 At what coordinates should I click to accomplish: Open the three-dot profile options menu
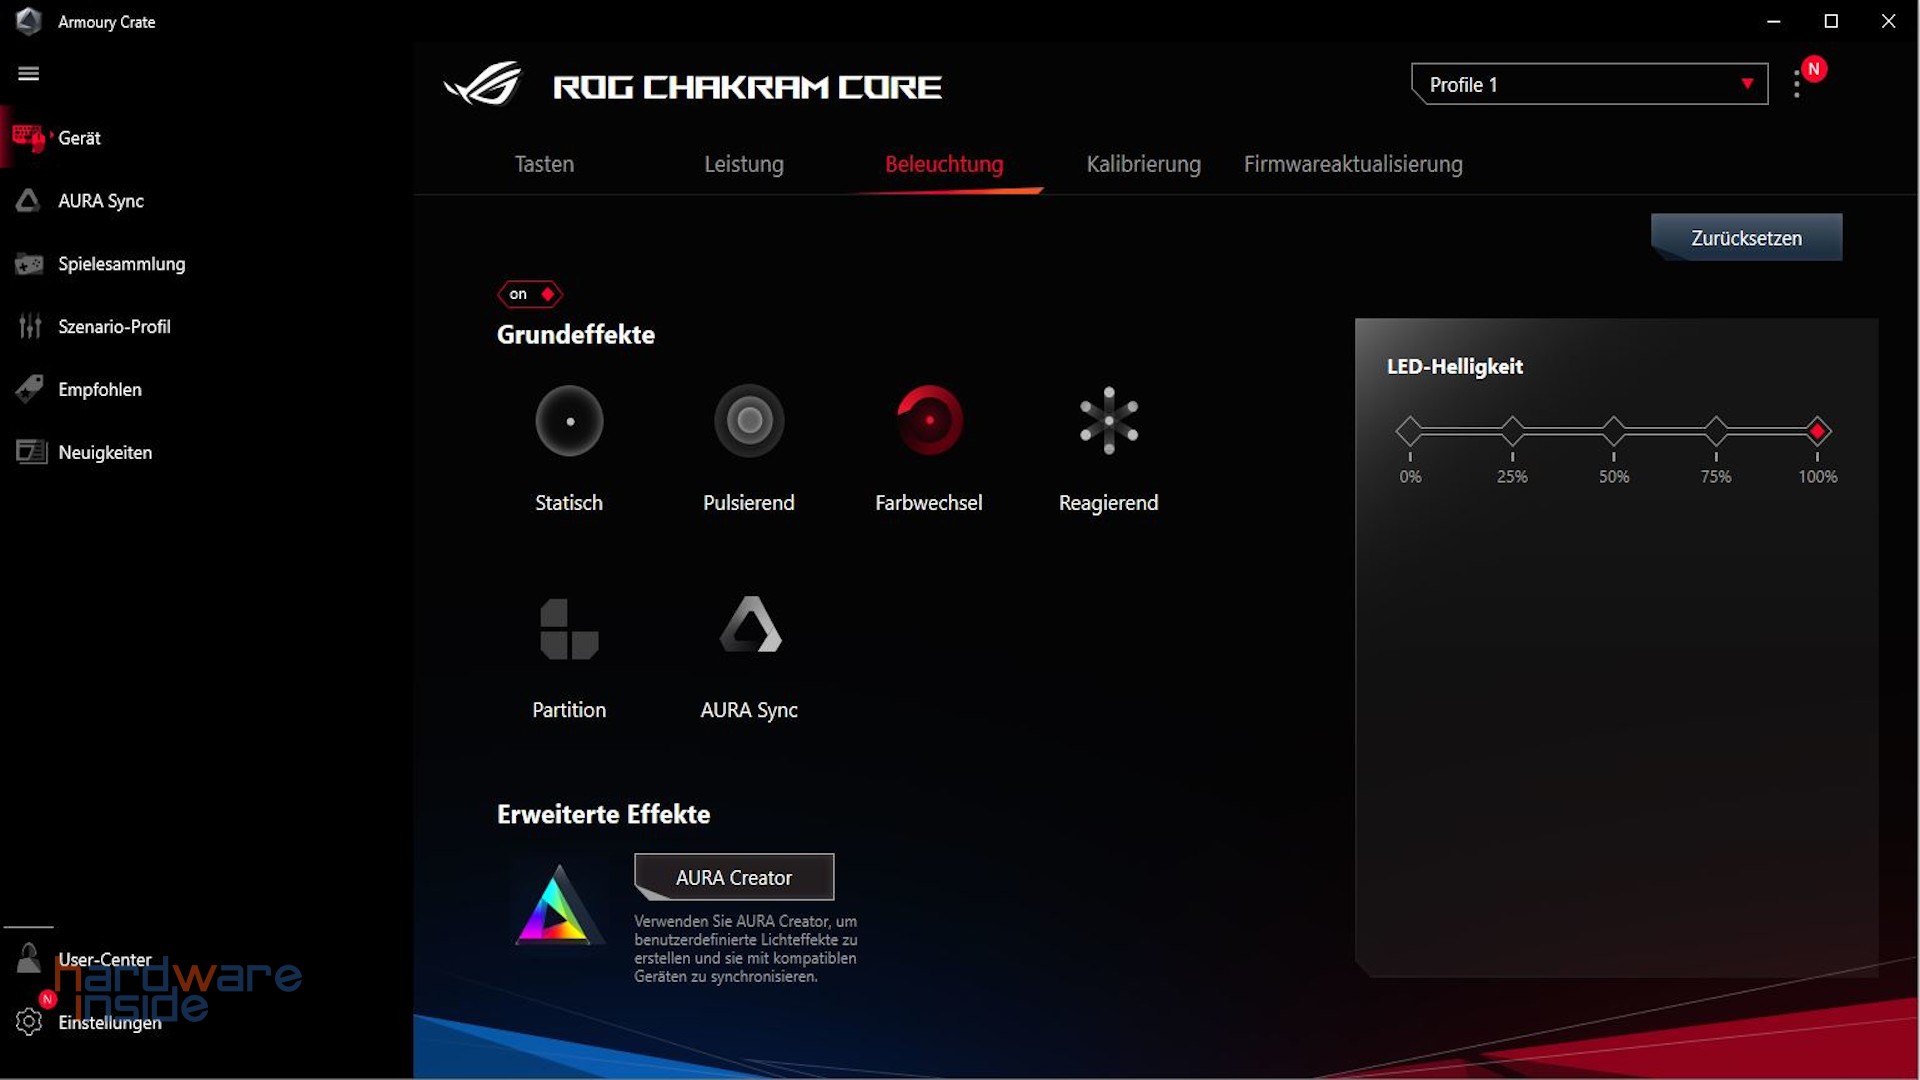point(1796,84)
